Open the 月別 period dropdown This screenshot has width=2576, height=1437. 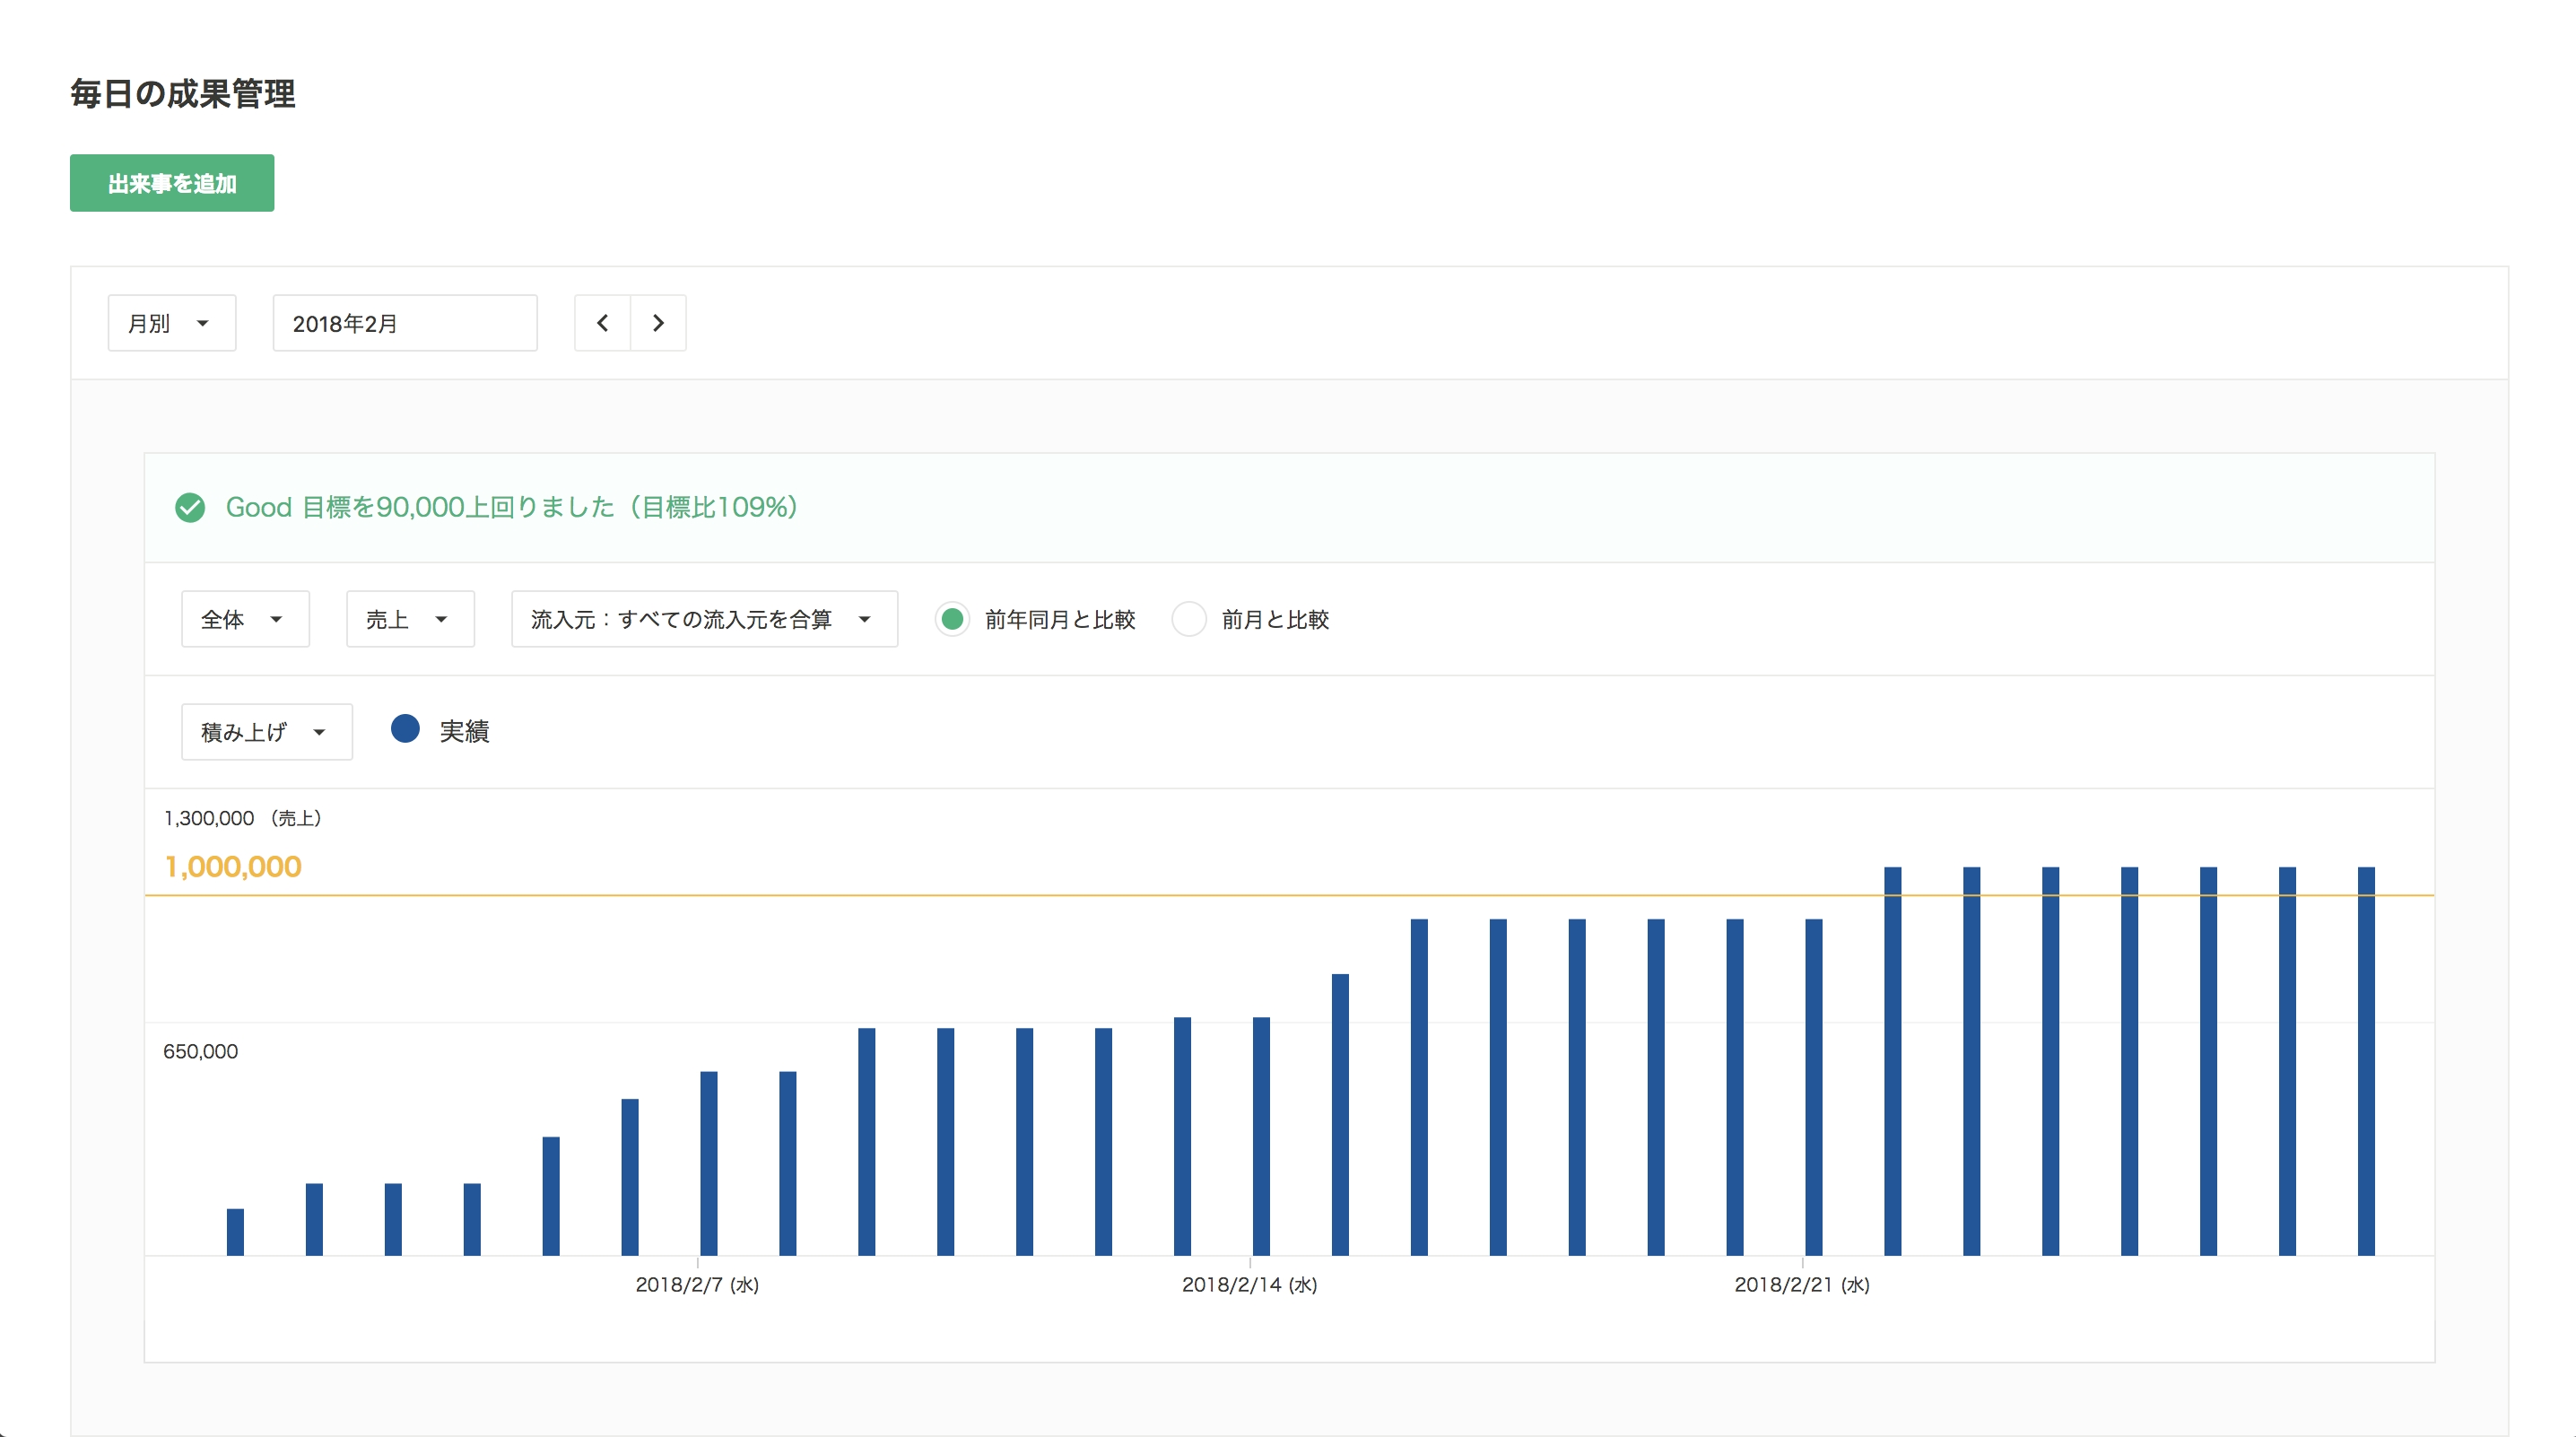[x=172, y=323]
